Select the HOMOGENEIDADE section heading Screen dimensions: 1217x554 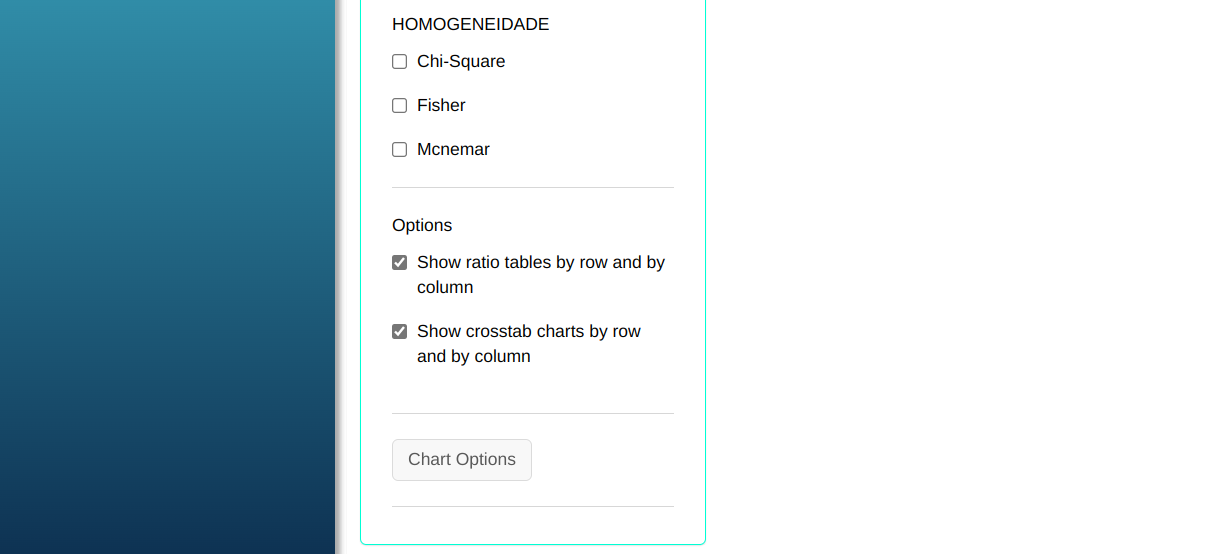coord(470,24)
